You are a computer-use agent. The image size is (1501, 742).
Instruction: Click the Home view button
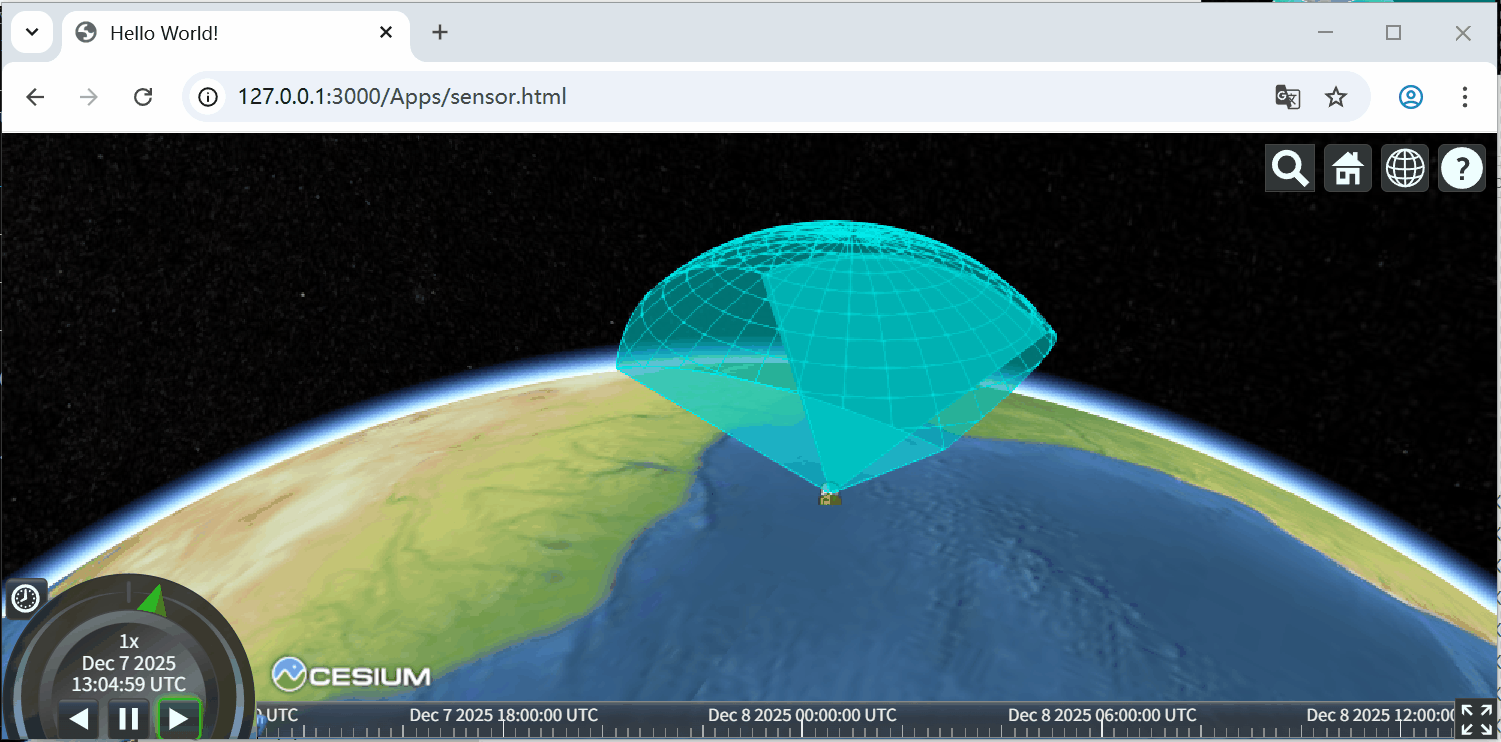pos(1347,168)
